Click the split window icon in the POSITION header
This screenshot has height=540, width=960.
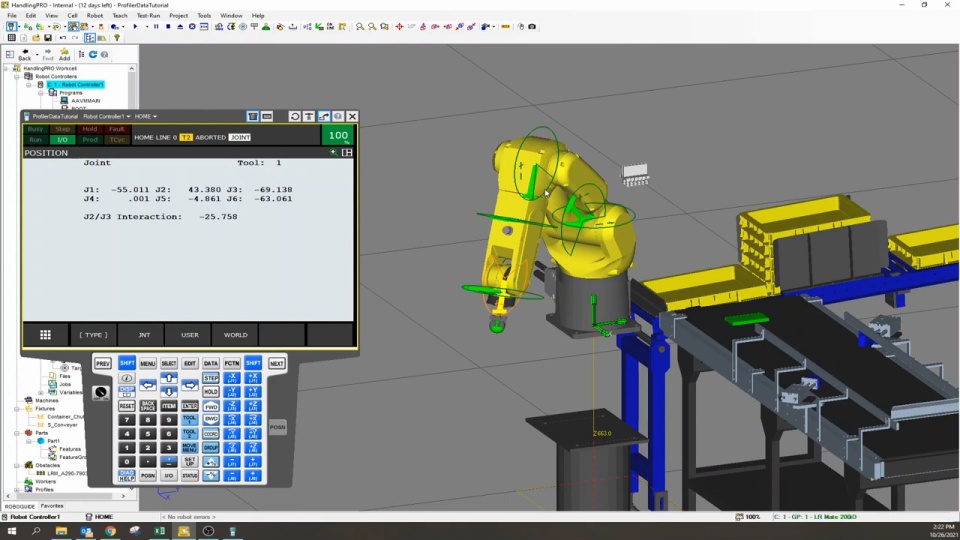(x=347, y=153)
